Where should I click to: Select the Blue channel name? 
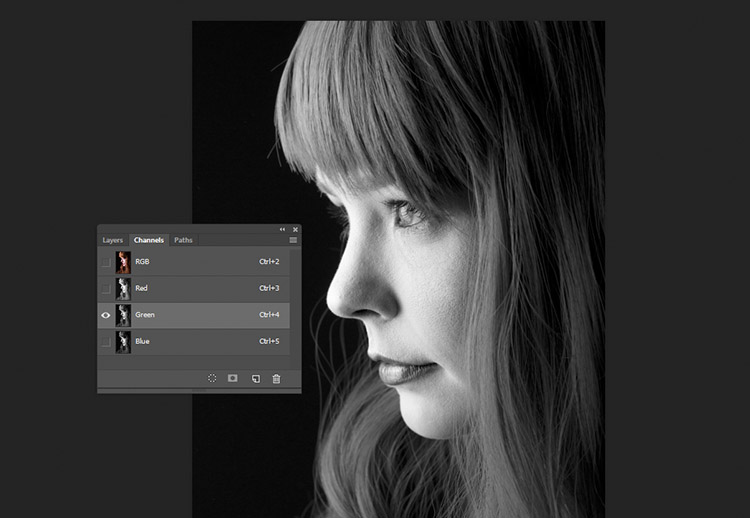(x=142, y=341)
